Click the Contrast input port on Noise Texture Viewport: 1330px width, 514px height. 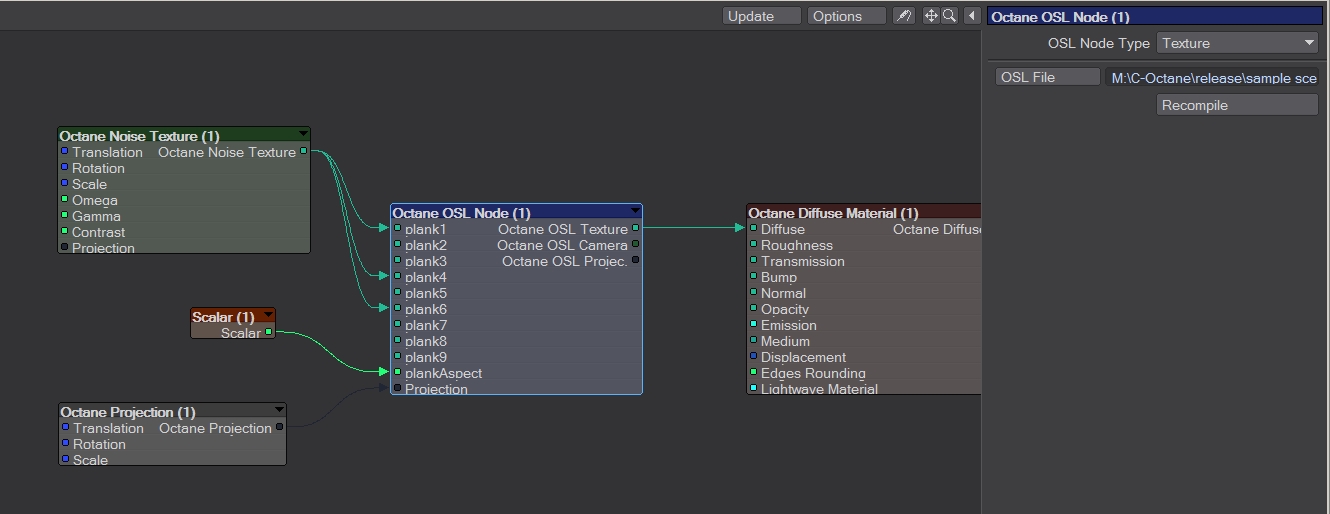(65, 232)
